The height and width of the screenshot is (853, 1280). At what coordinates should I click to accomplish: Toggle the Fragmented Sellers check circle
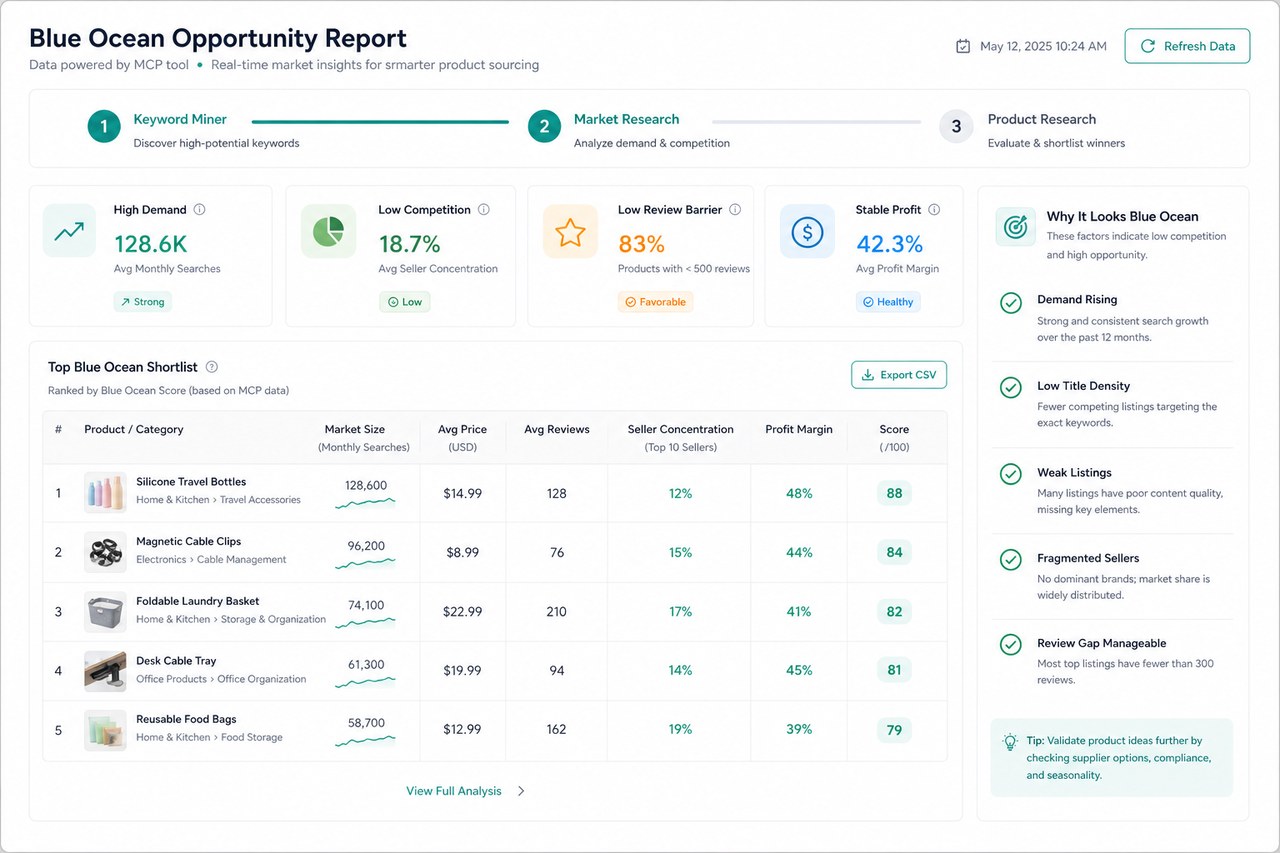coord(1011,560)
